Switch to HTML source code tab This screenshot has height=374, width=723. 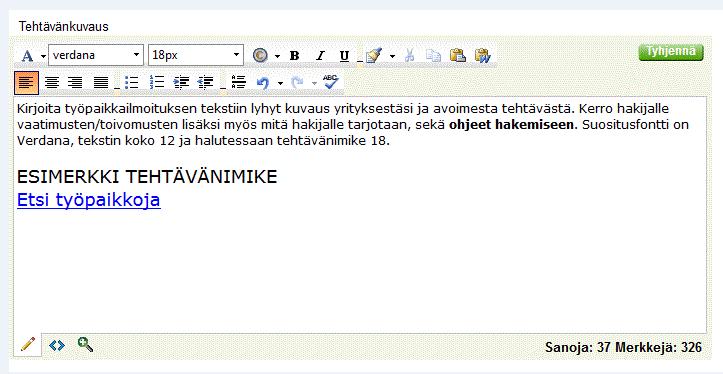(x=57, y=345)
